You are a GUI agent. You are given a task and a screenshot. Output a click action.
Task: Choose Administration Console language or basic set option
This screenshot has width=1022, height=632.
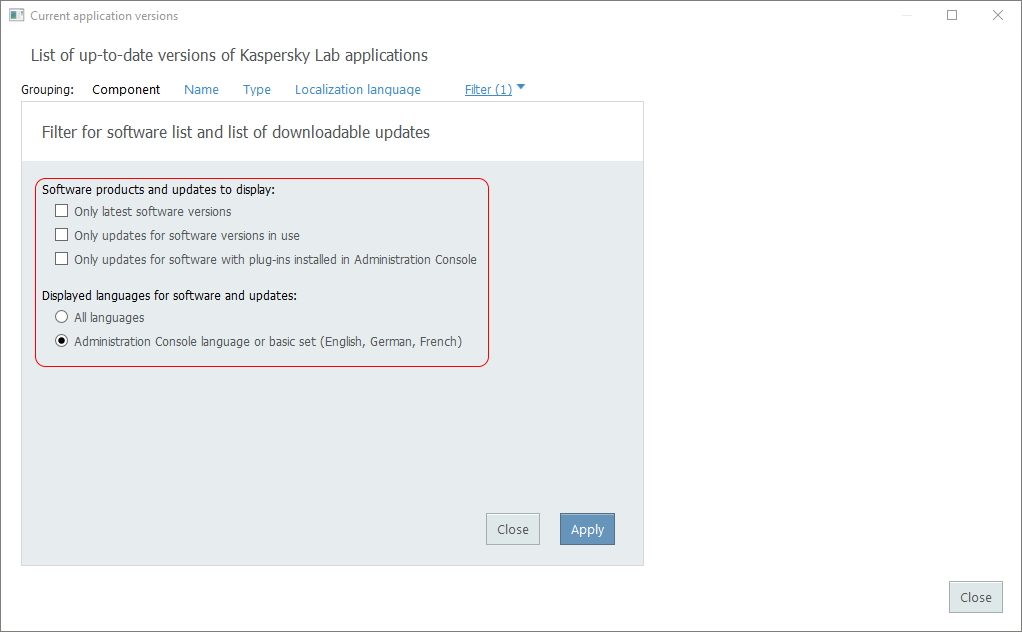coord(62,341)
